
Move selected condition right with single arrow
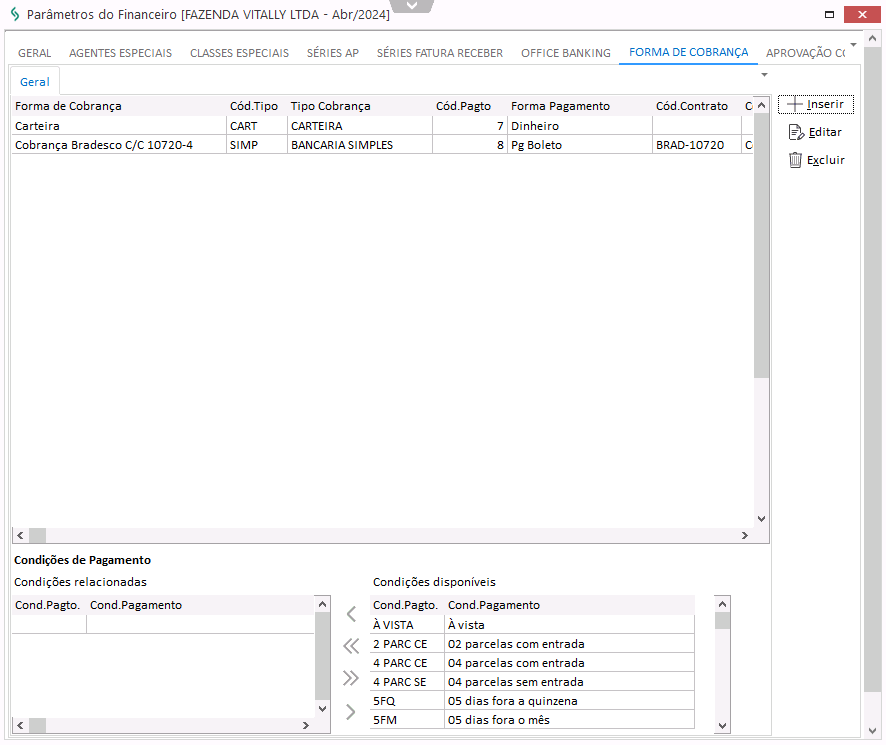pyautogui.click(x=350, y=712)
